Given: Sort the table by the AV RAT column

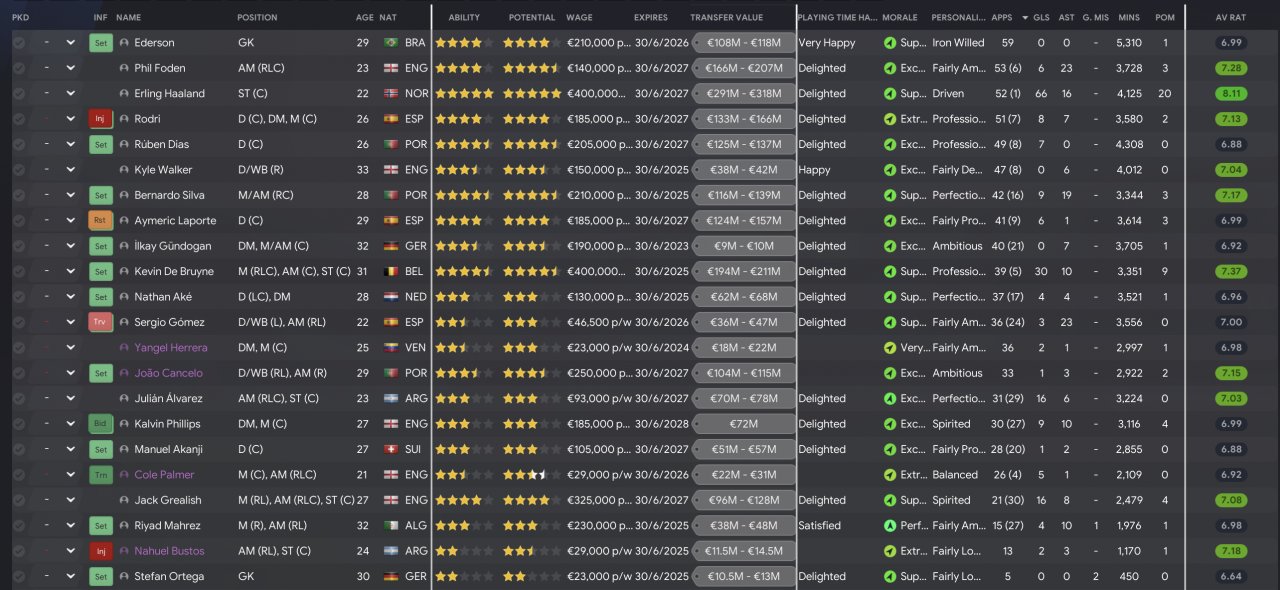Looking at the screenshot, I should pyautogui.click(x=1230, y=18).
